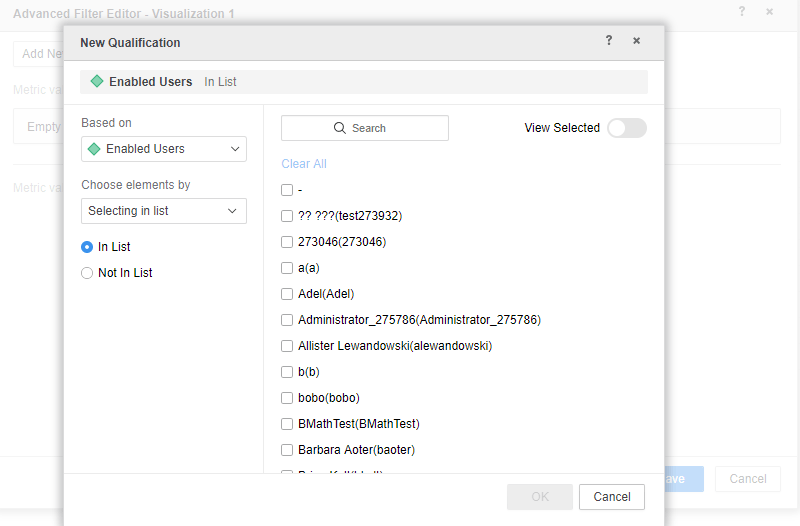This screenshot has height=526, width=800.
Task: Toggle the View Selected switch
Action: click(627, 128)
